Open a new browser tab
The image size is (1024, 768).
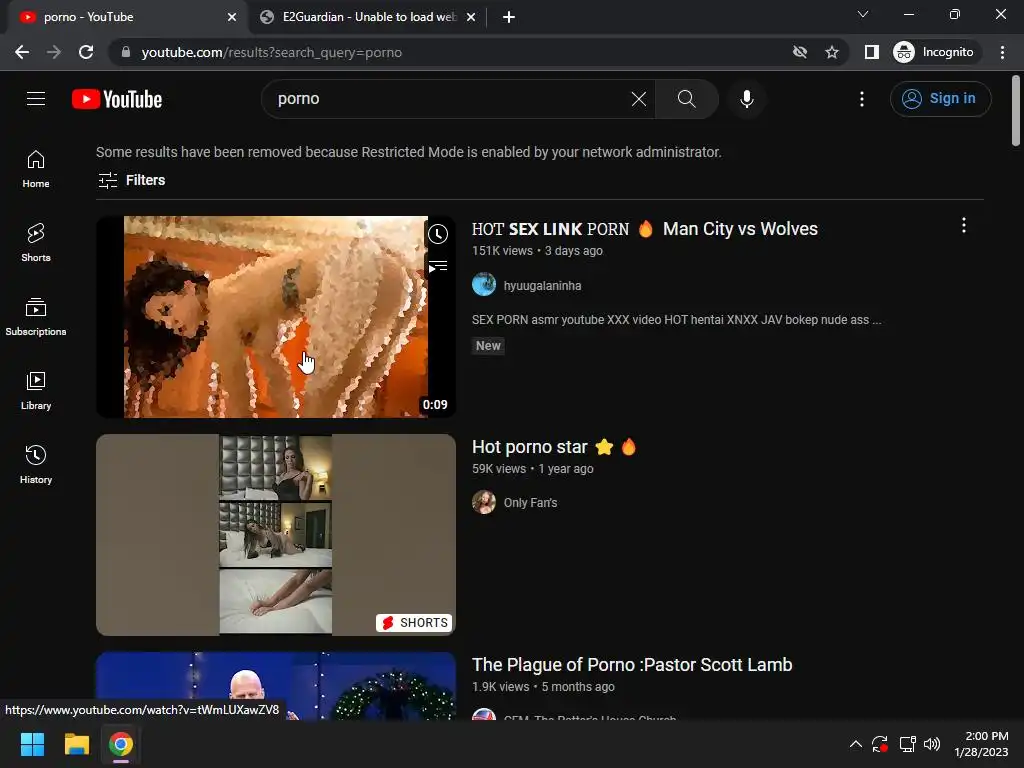[x=509, y=17]
